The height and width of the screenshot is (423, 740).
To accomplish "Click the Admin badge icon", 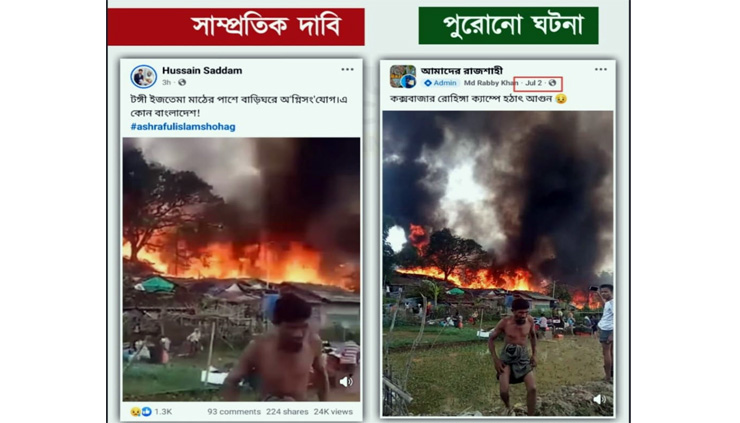I will point(428,83).
